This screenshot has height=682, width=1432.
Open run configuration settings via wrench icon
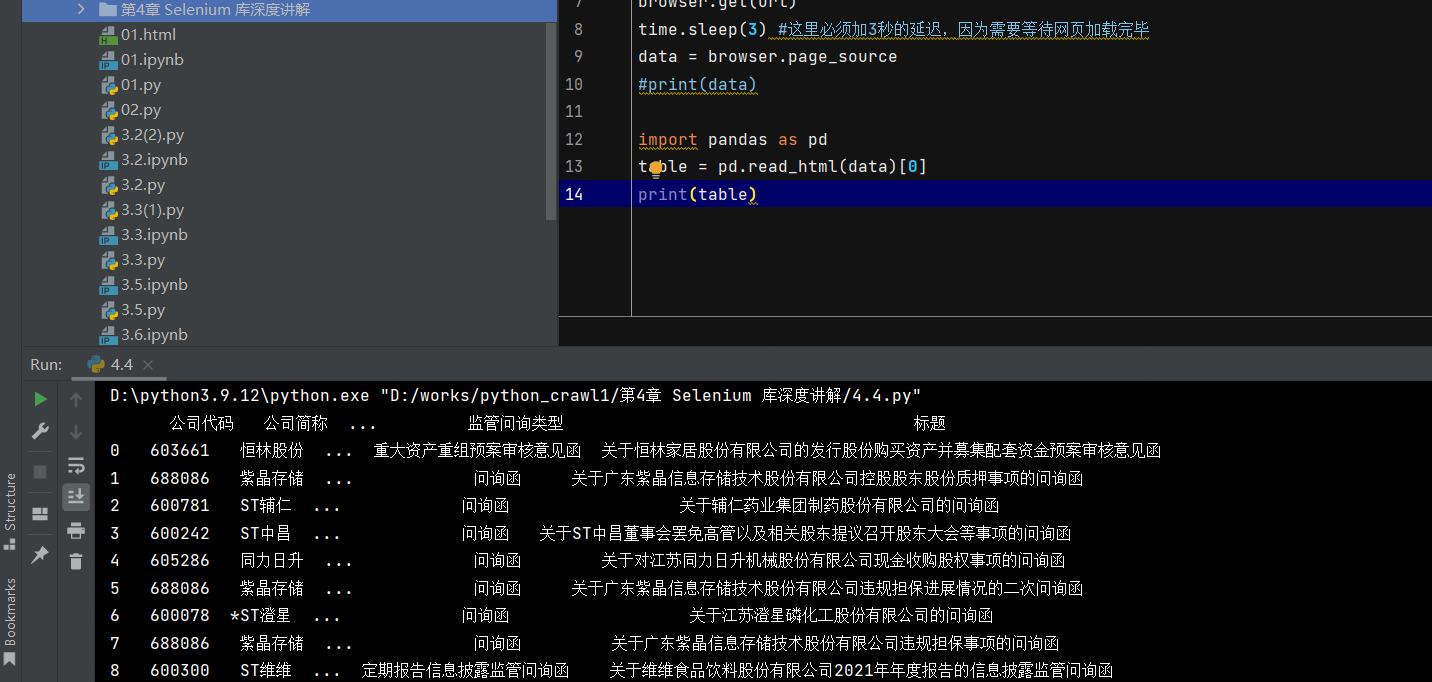[x=40, y=430]
